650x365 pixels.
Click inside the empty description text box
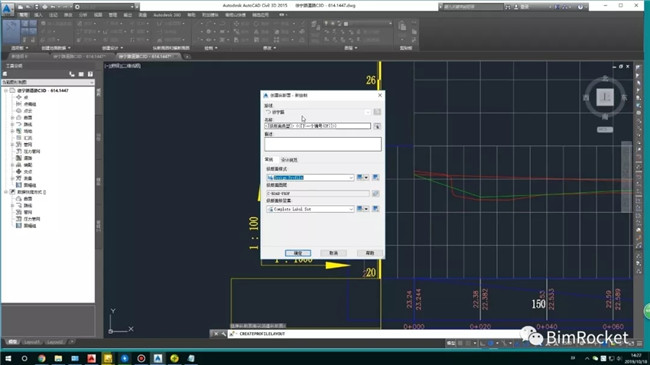tap(323, 144)
